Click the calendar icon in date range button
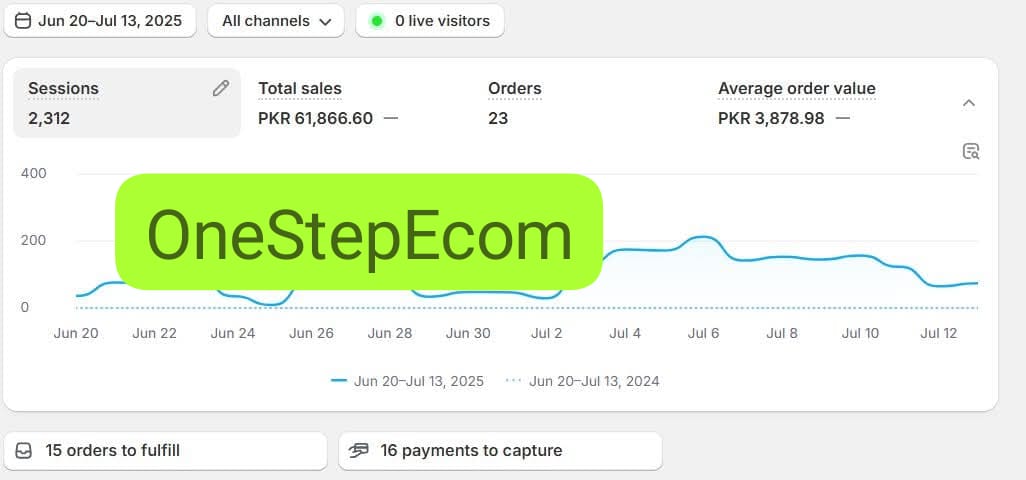 click(x=23, y=21)
